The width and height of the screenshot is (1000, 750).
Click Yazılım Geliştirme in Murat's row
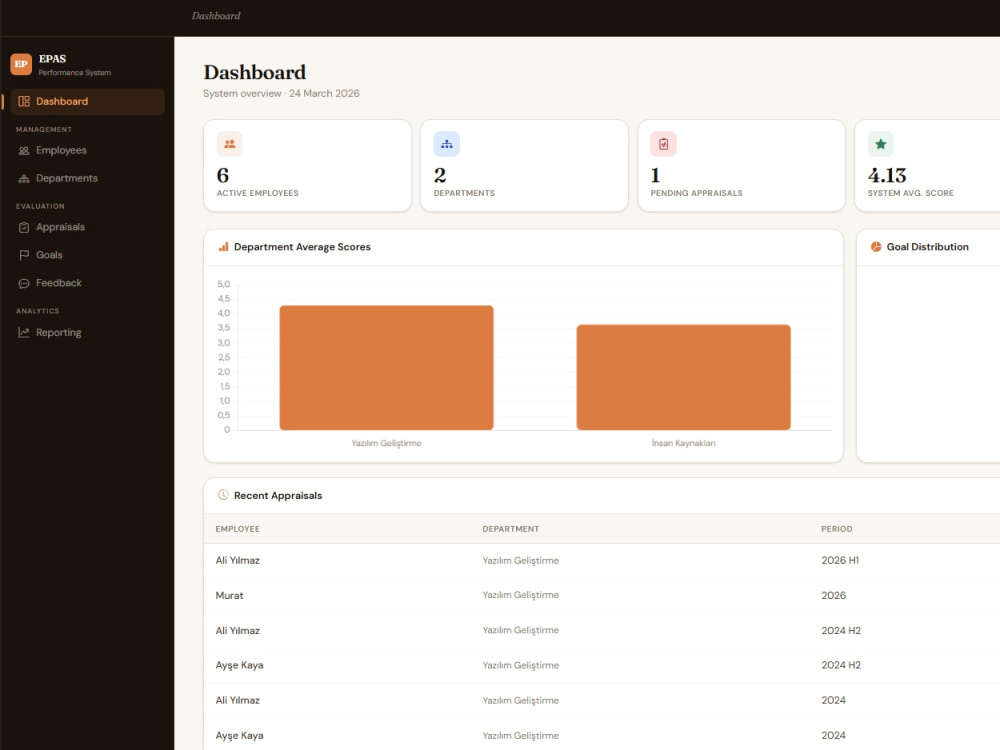pos(520,595)
